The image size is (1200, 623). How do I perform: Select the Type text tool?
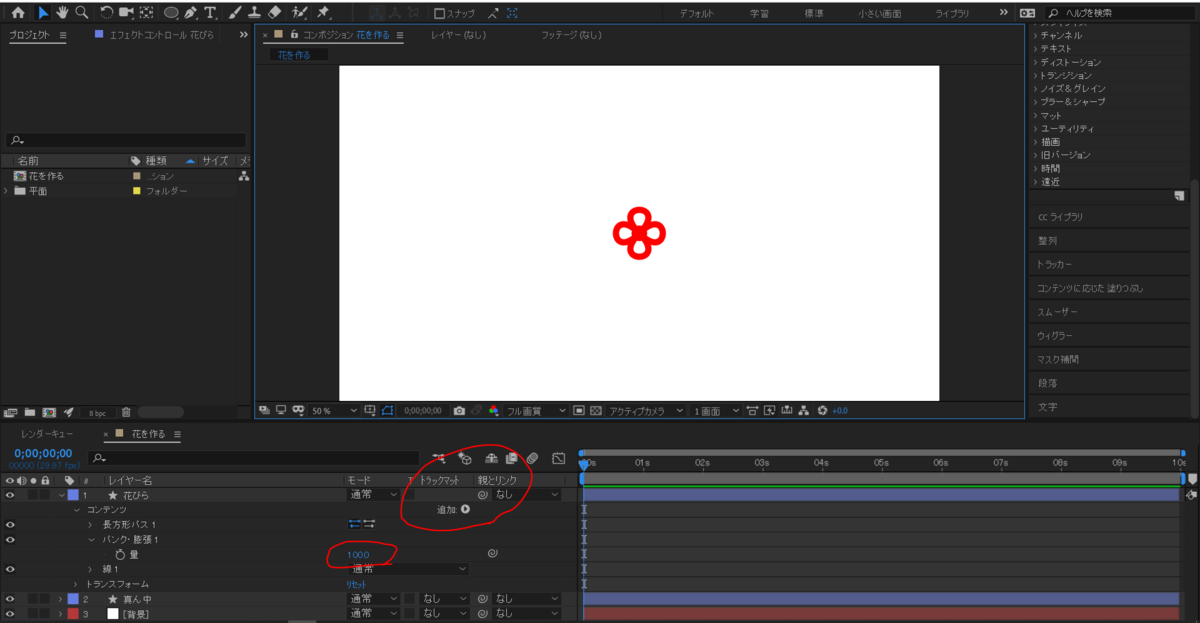pyautogui.click(x=210, y=13)
